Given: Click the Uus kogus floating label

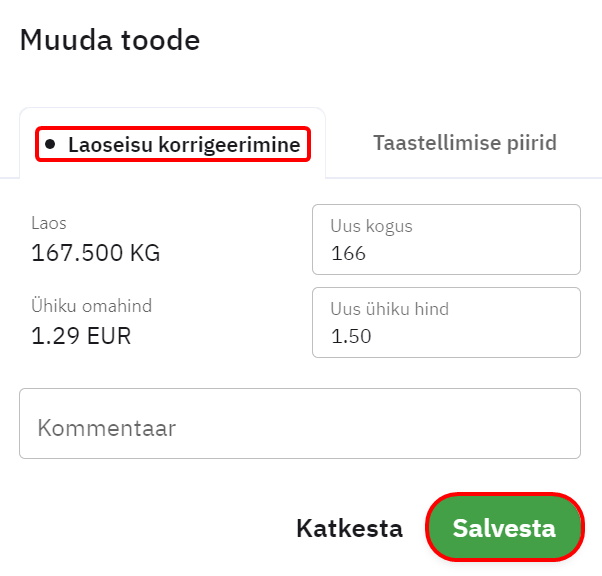Looking at the screenshot, I should [371, 226].
